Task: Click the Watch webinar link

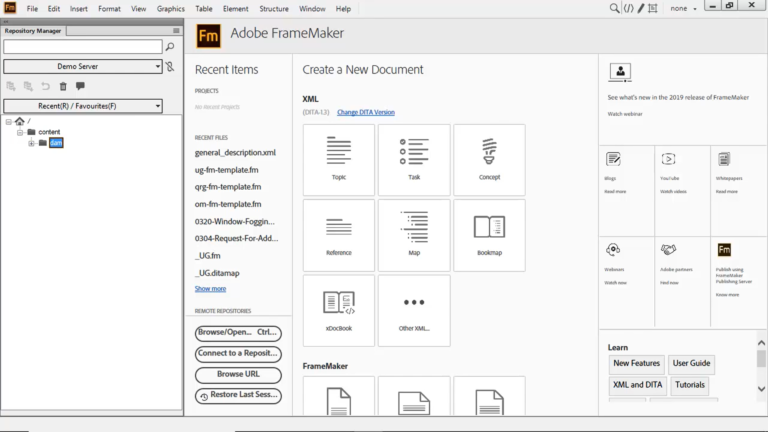Action: point(625,114)
